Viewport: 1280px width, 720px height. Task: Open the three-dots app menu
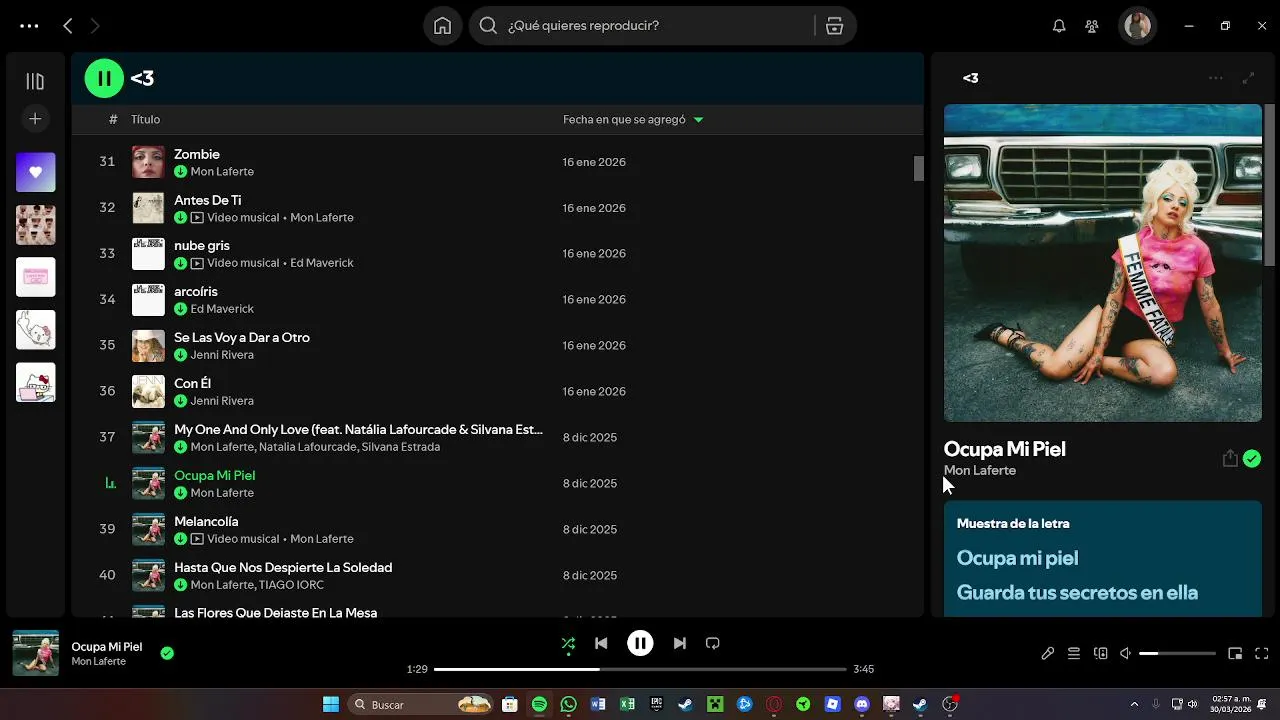[29, 26]
